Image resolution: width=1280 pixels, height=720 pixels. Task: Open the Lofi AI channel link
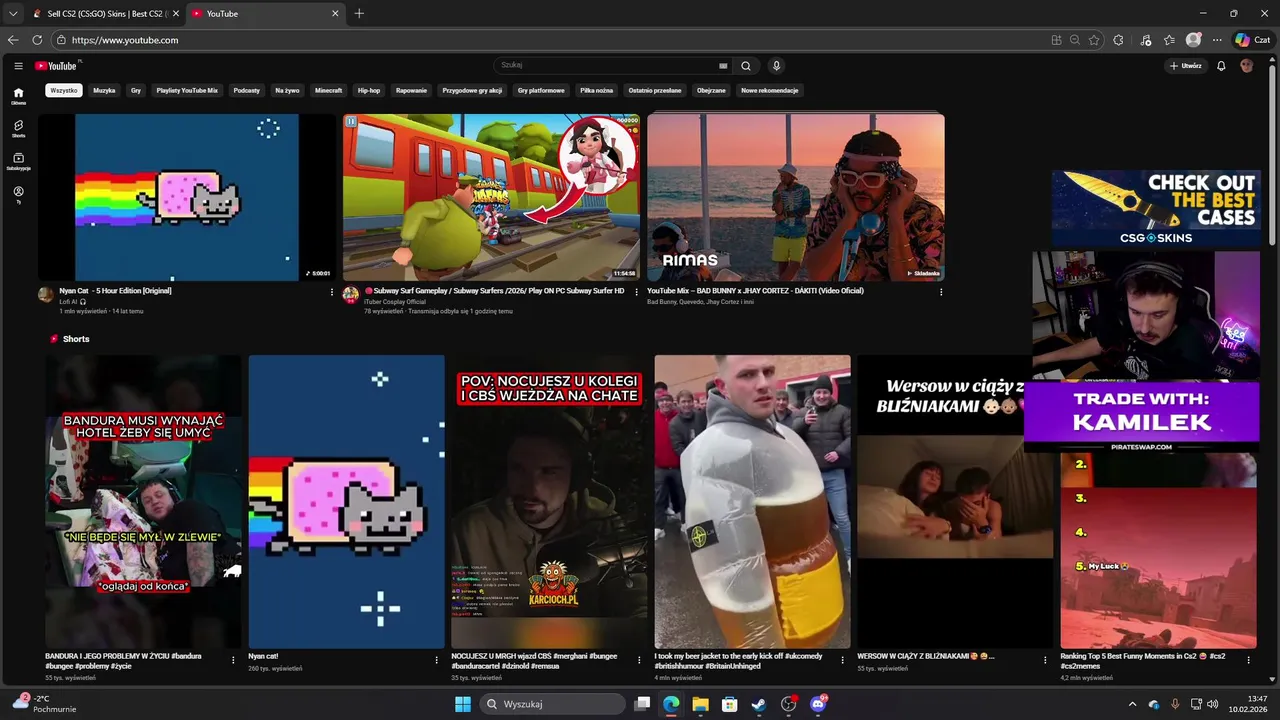pos(69,301)
